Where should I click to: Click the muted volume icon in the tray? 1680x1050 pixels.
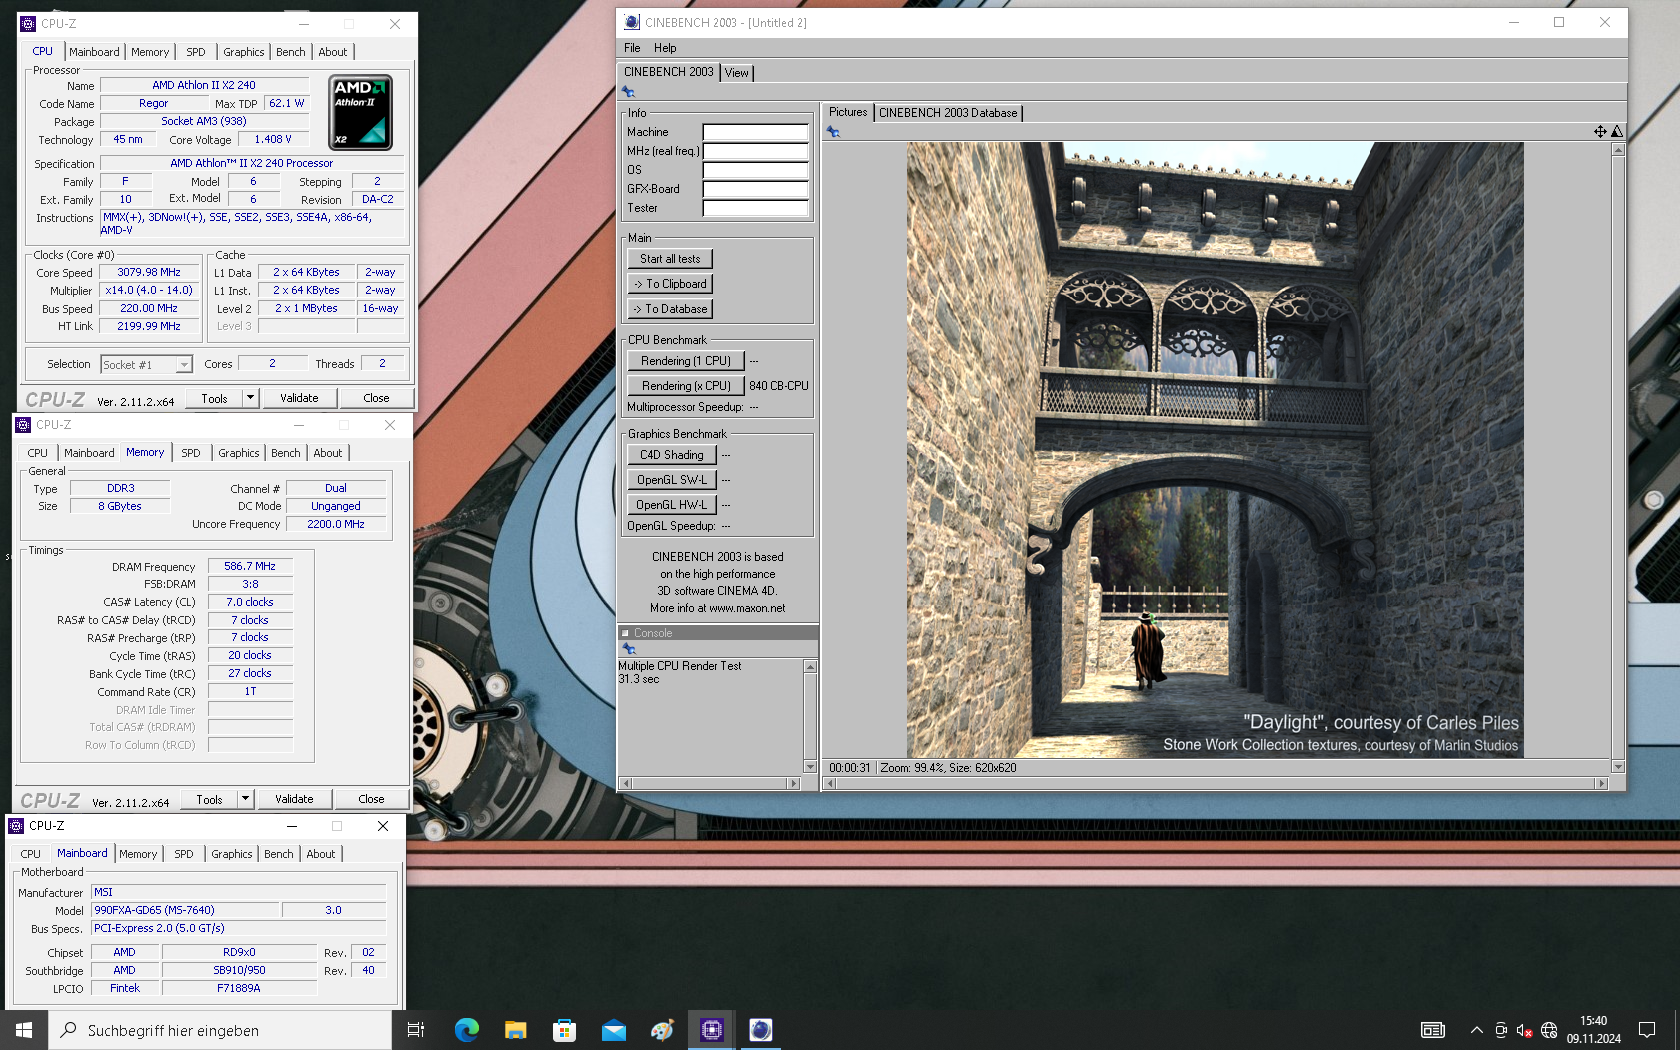1524,1030
